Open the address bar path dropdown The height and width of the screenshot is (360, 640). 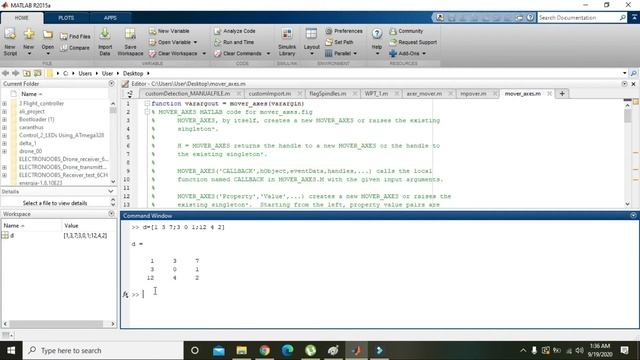(x=624, y=73)
